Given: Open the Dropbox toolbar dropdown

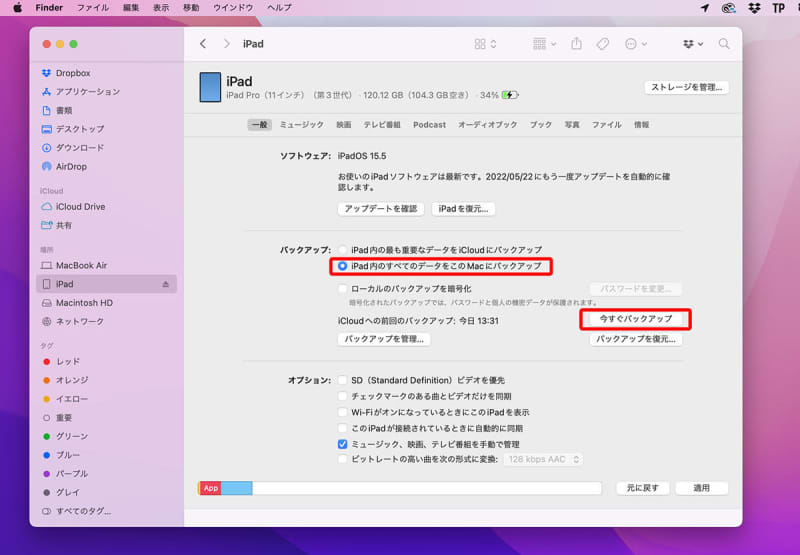Looking at the screenshot, I should pos(693,44).
